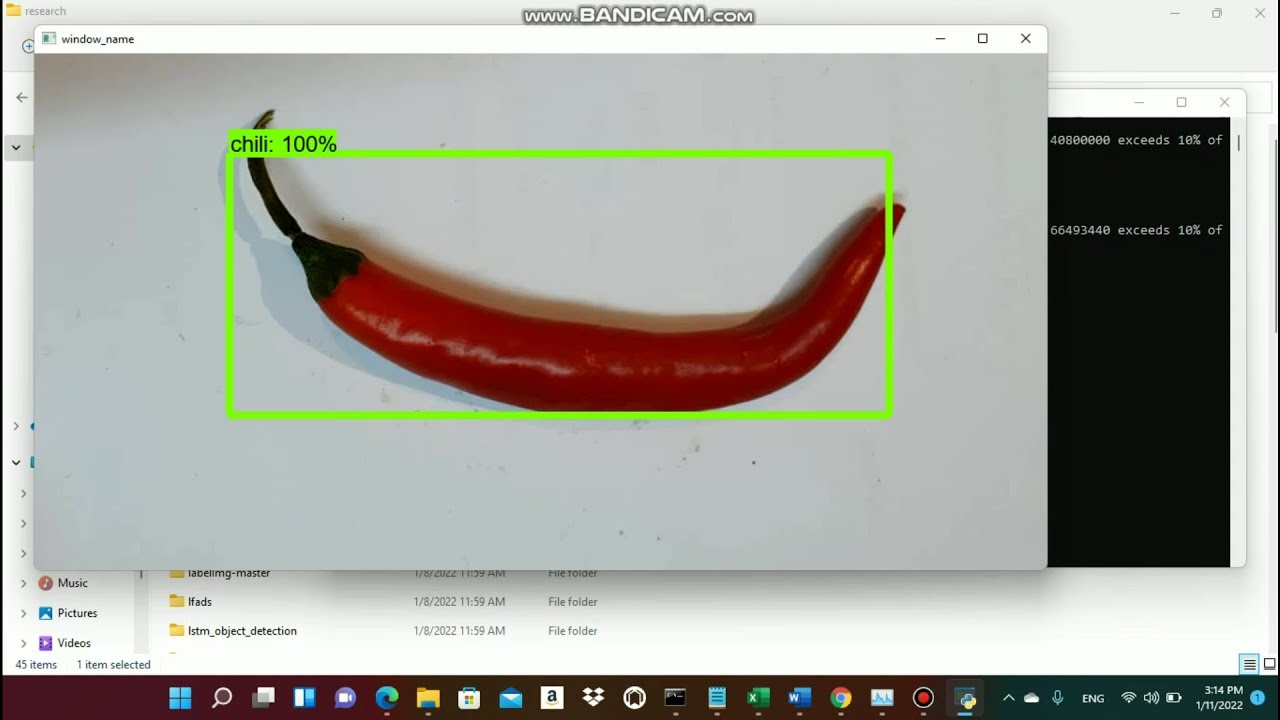Click the Bandicam red record icon
The width and height of the screenshot is (1280, 720).
[x=923, y=697]
